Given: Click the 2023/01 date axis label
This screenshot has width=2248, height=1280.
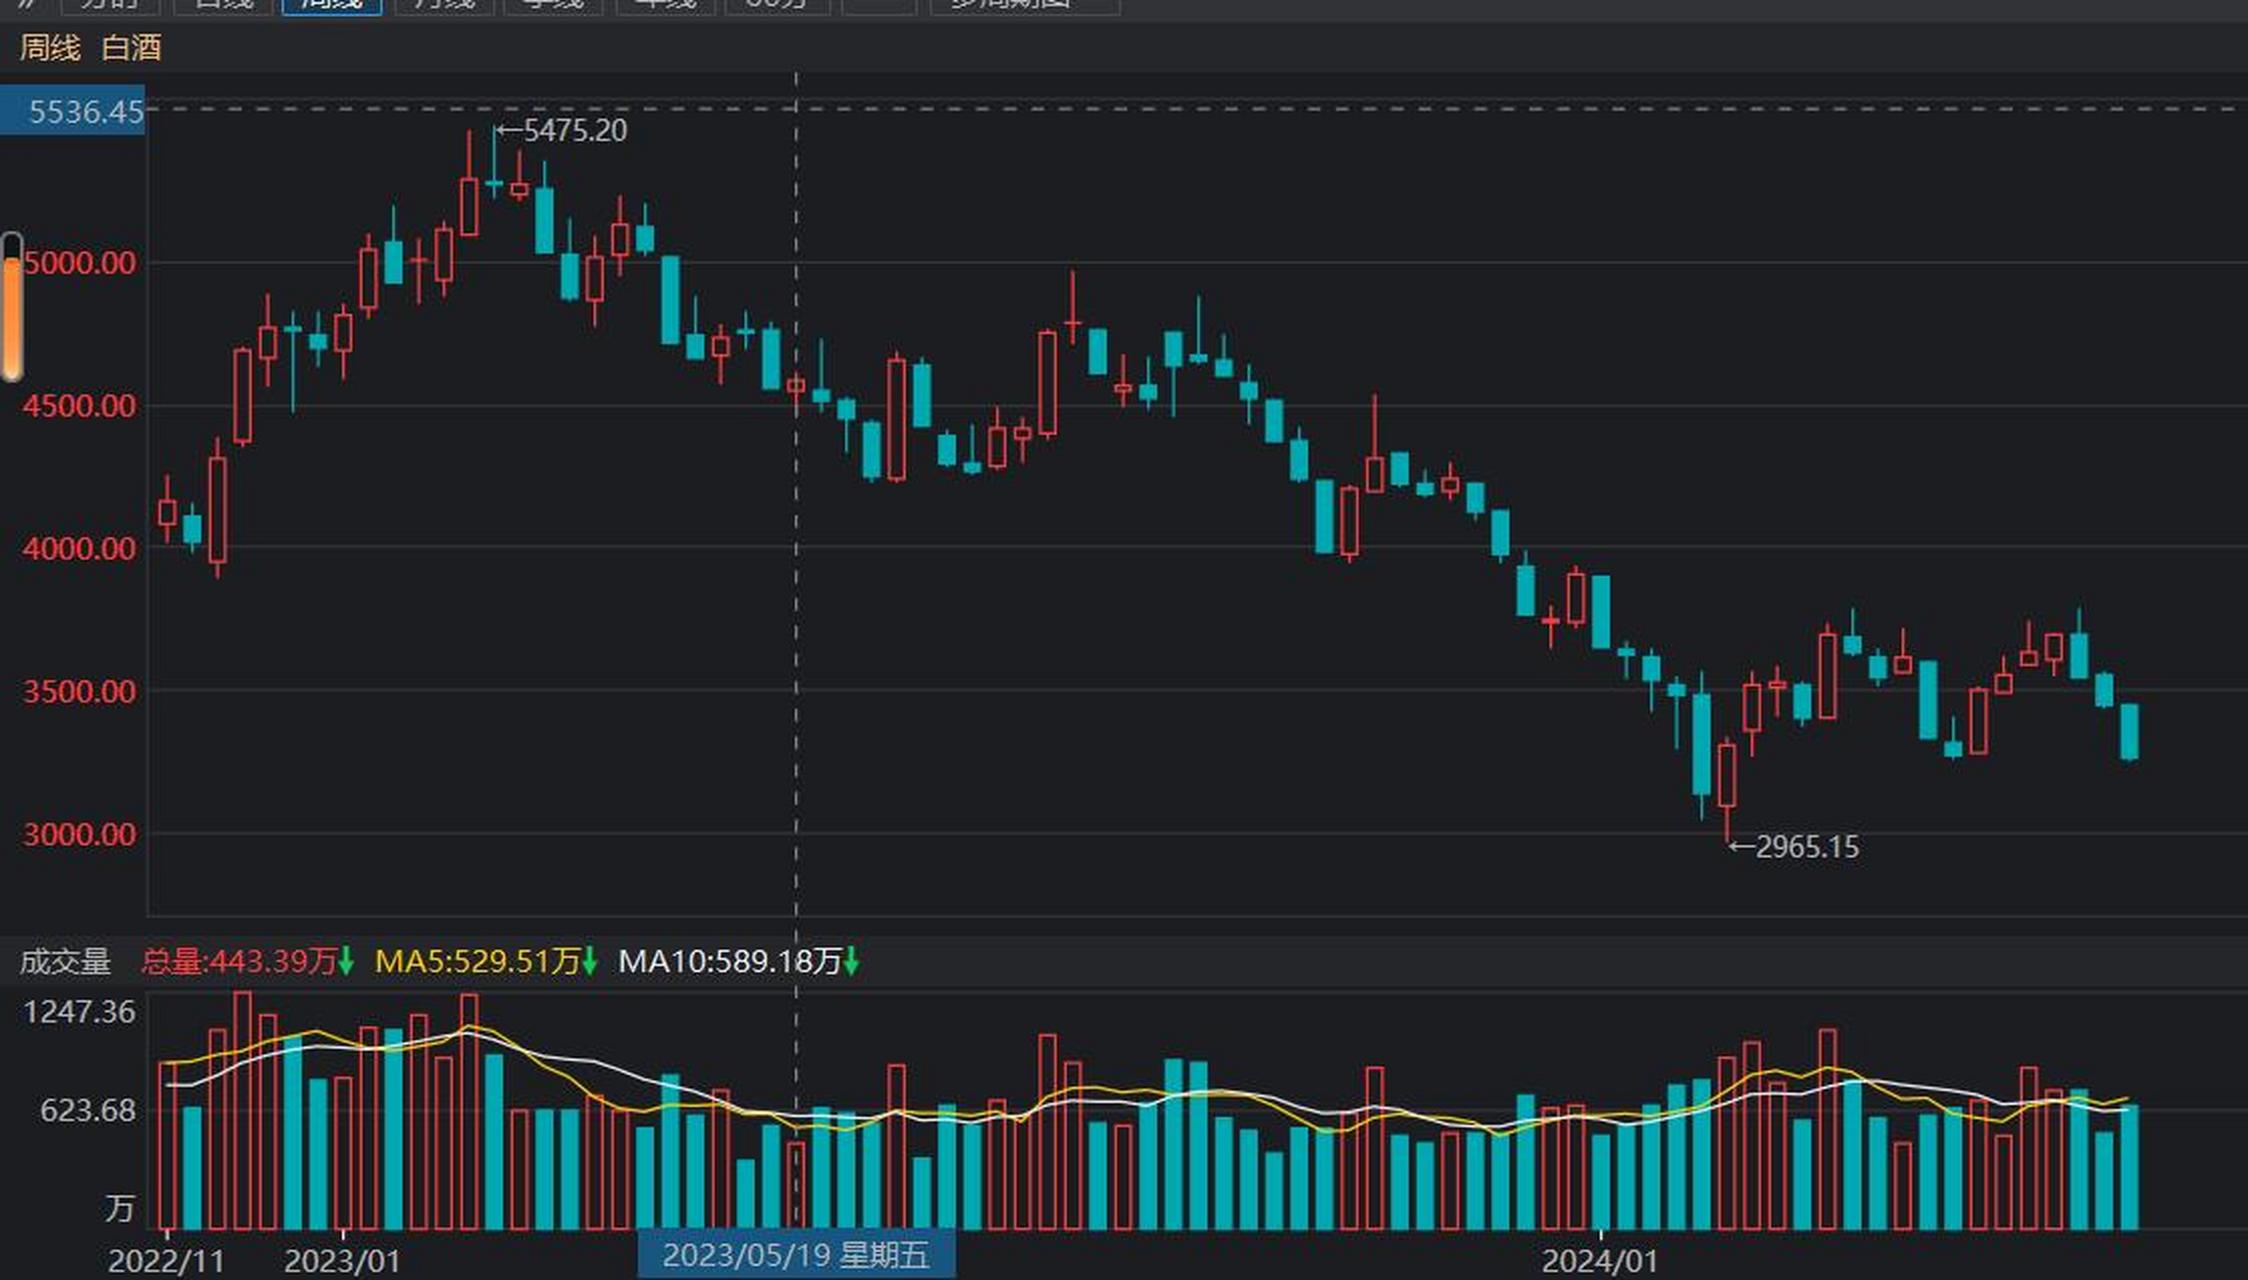Looking at the screenshot, I should (x=342, y=1261).
